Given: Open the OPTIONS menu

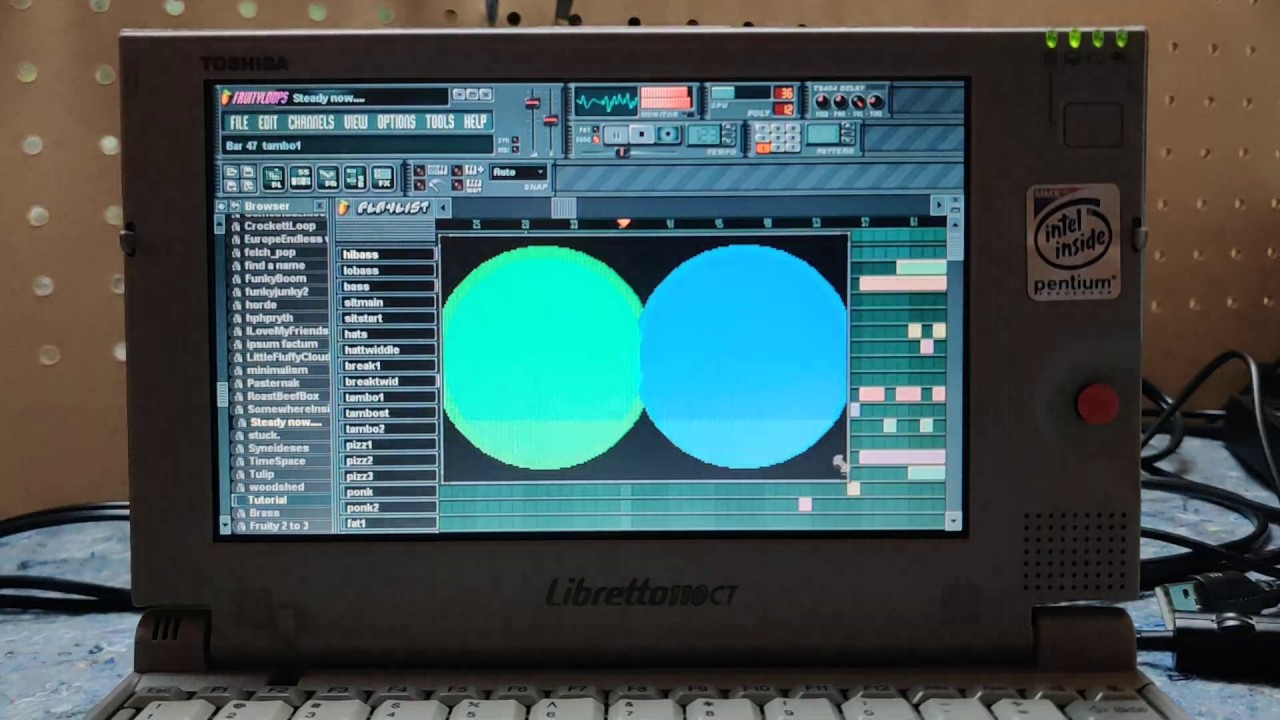Looking at the screenshot, I should coord(396,122).
